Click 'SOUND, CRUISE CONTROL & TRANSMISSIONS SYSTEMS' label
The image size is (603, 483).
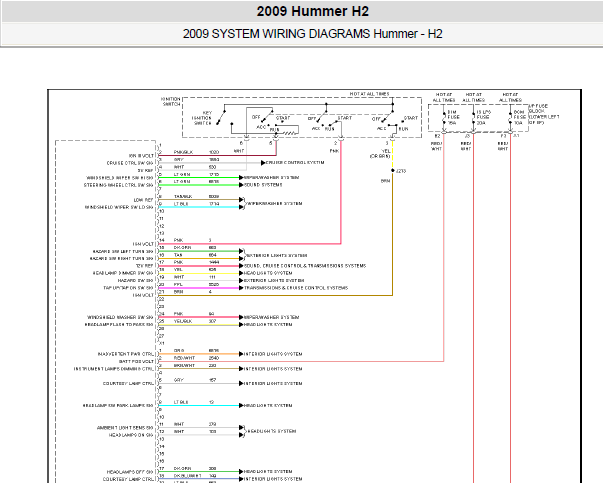305,266
